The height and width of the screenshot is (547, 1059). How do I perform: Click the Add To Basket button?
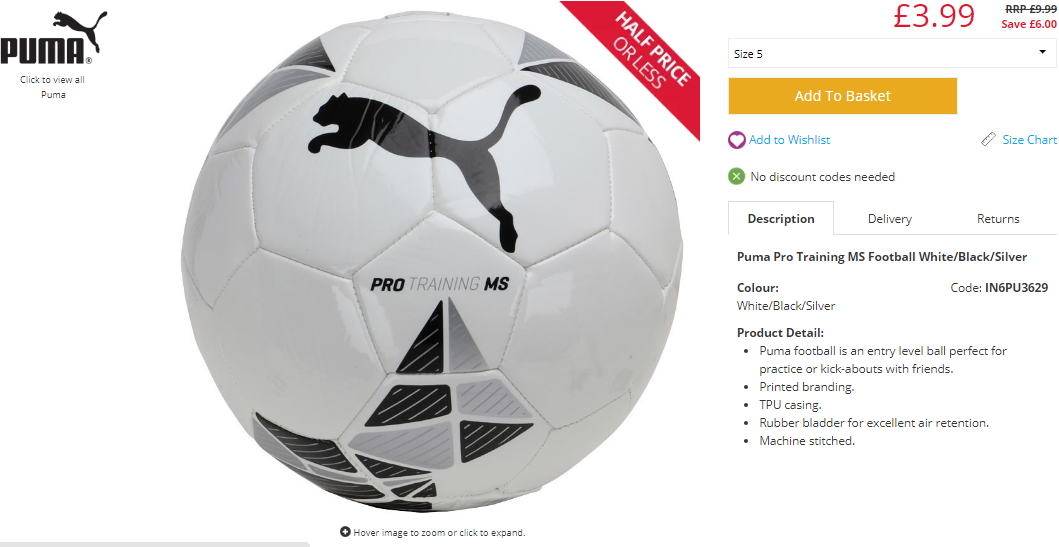coord(842,96)
